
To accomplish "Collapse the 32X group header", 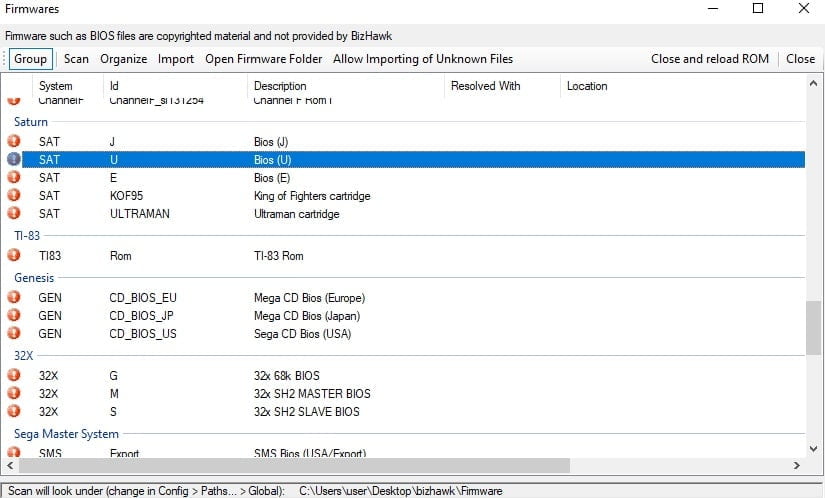I will pyautogui.click(x=24, y=355).
